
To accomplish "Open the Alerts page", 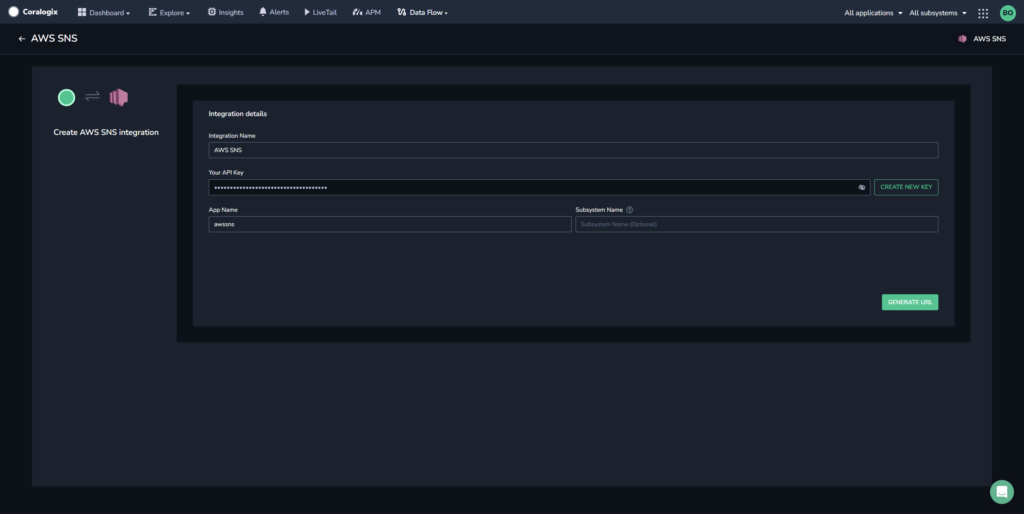I will 274,12.
